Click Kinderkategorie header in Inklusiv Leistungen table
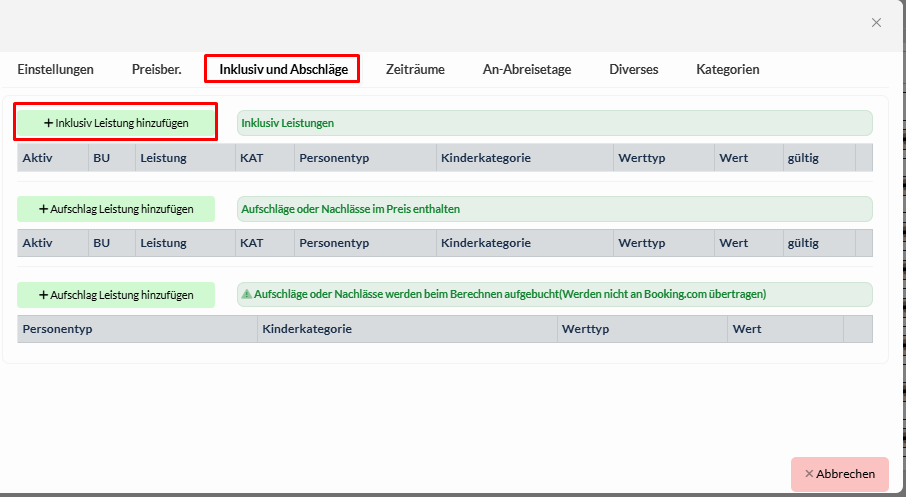This screenshot has width=906, height=497. pos(485,158)
